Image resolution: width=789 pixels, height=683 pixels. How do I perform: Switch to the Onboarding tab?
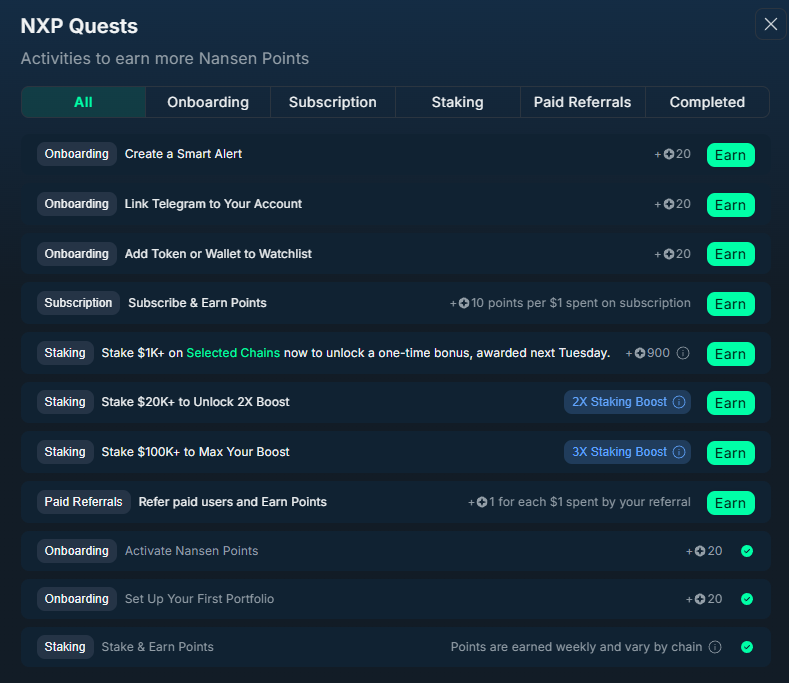pos(208,102)
